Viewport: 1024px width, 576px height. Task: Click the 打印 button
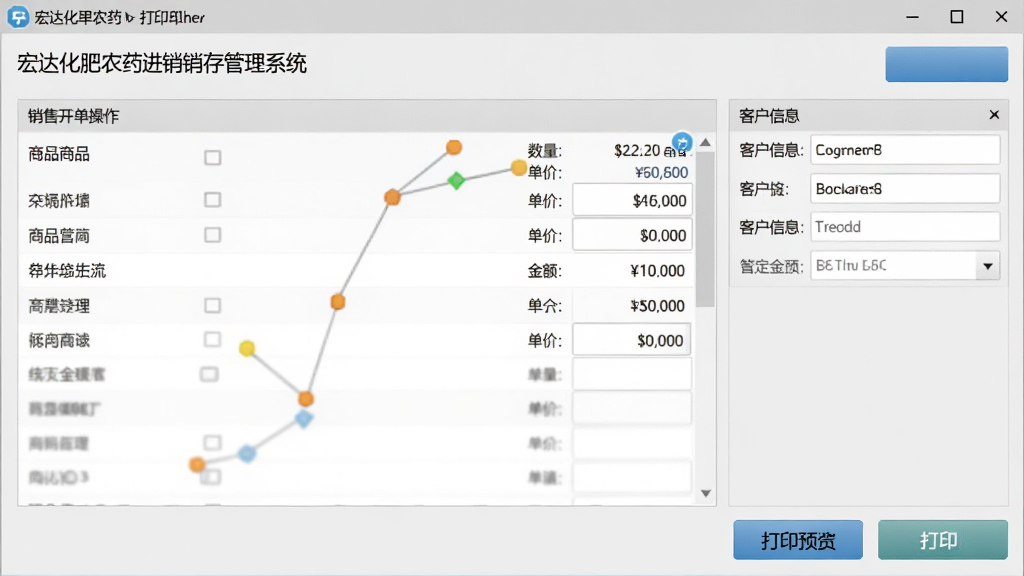(942, 540)
